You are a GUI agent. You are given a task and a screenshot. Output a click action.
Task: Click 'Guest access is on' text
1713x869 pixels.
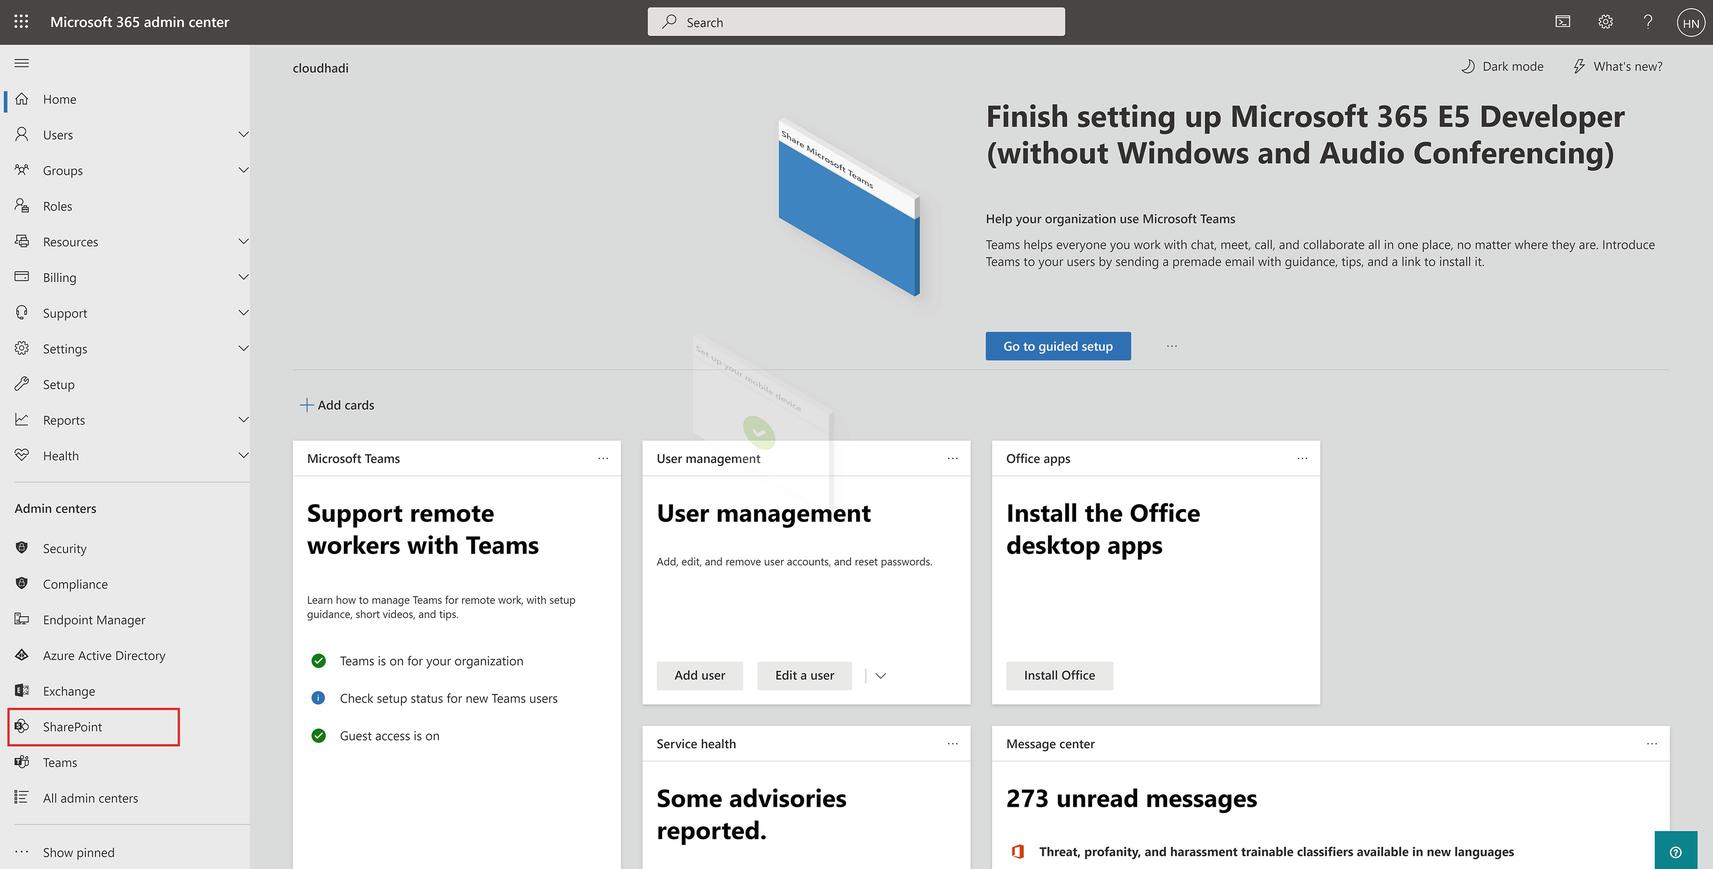[390, 736]
